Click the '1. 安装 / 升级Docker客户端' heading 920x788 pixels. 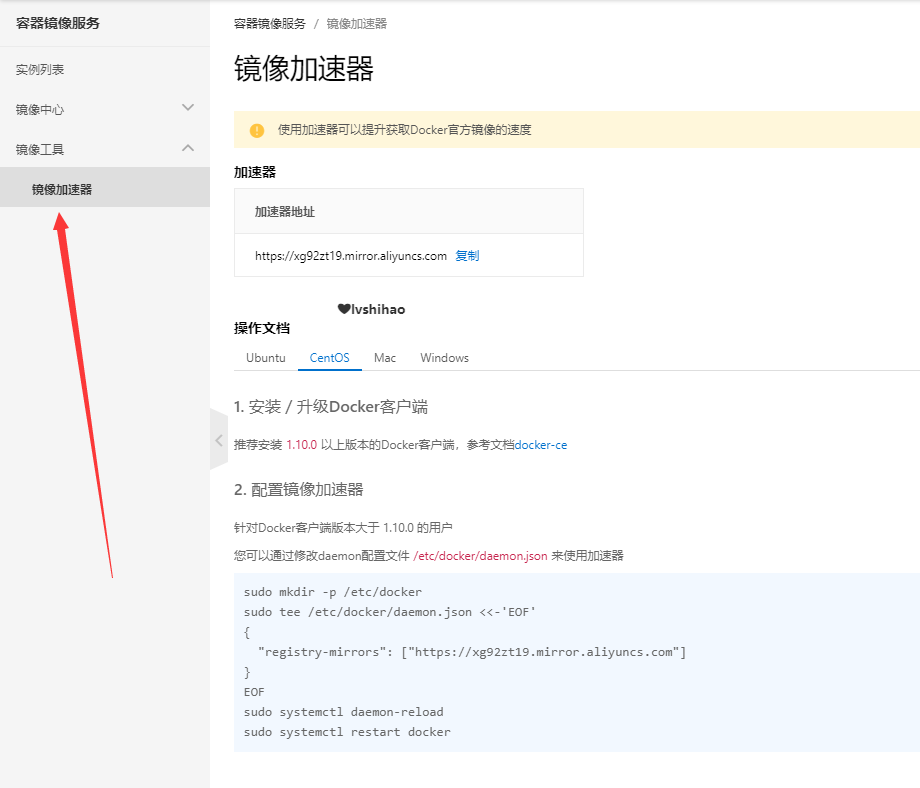coord(331,407)
